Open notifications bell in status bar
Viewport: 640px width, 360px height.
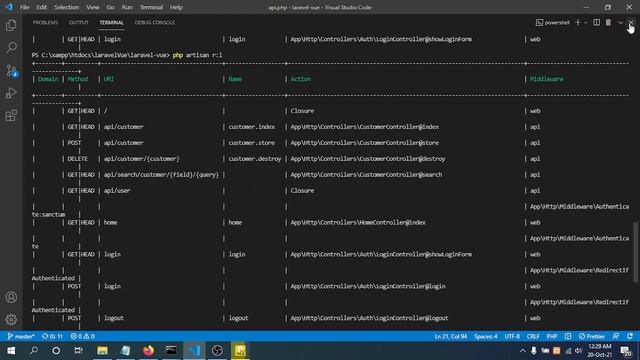(x=630, y=336)
